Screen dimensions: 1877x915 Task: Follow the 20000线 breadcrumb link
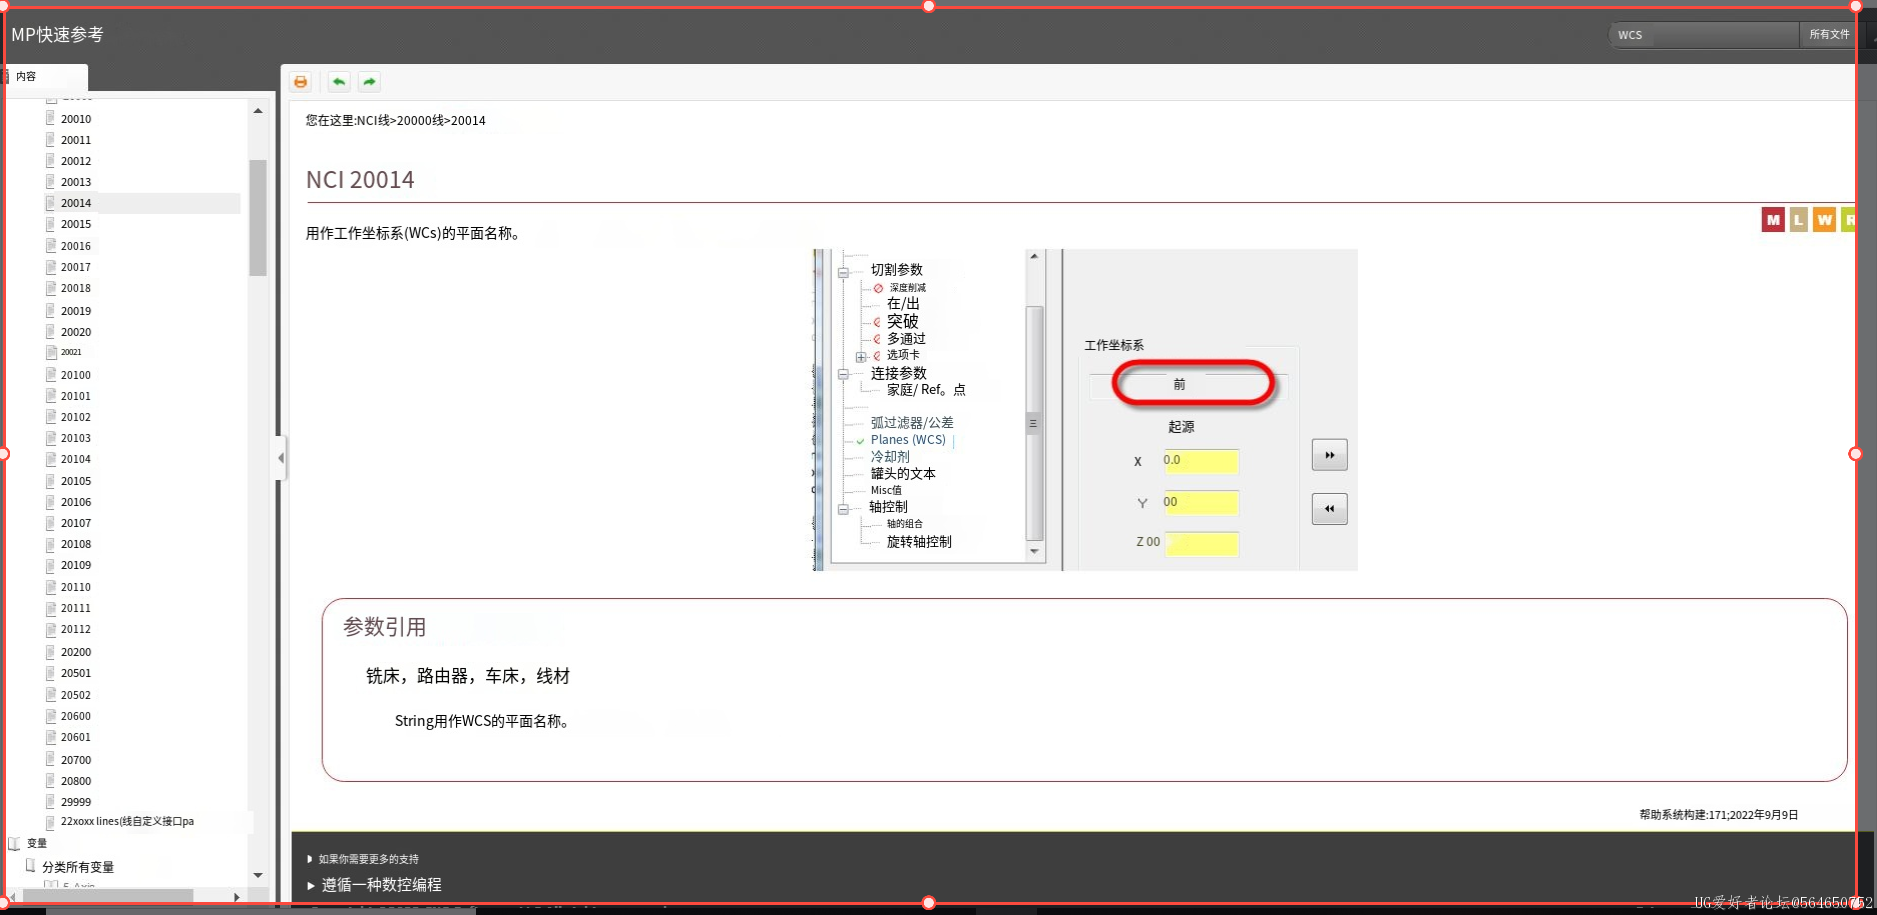point(420,121)
